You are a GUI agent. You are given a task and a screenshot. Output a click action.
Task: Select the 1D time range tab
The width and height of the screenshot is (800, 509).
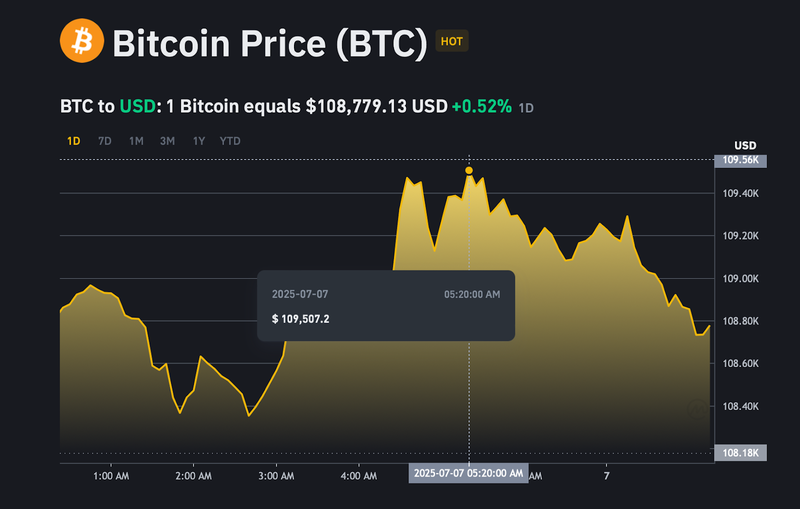point(73,141)
